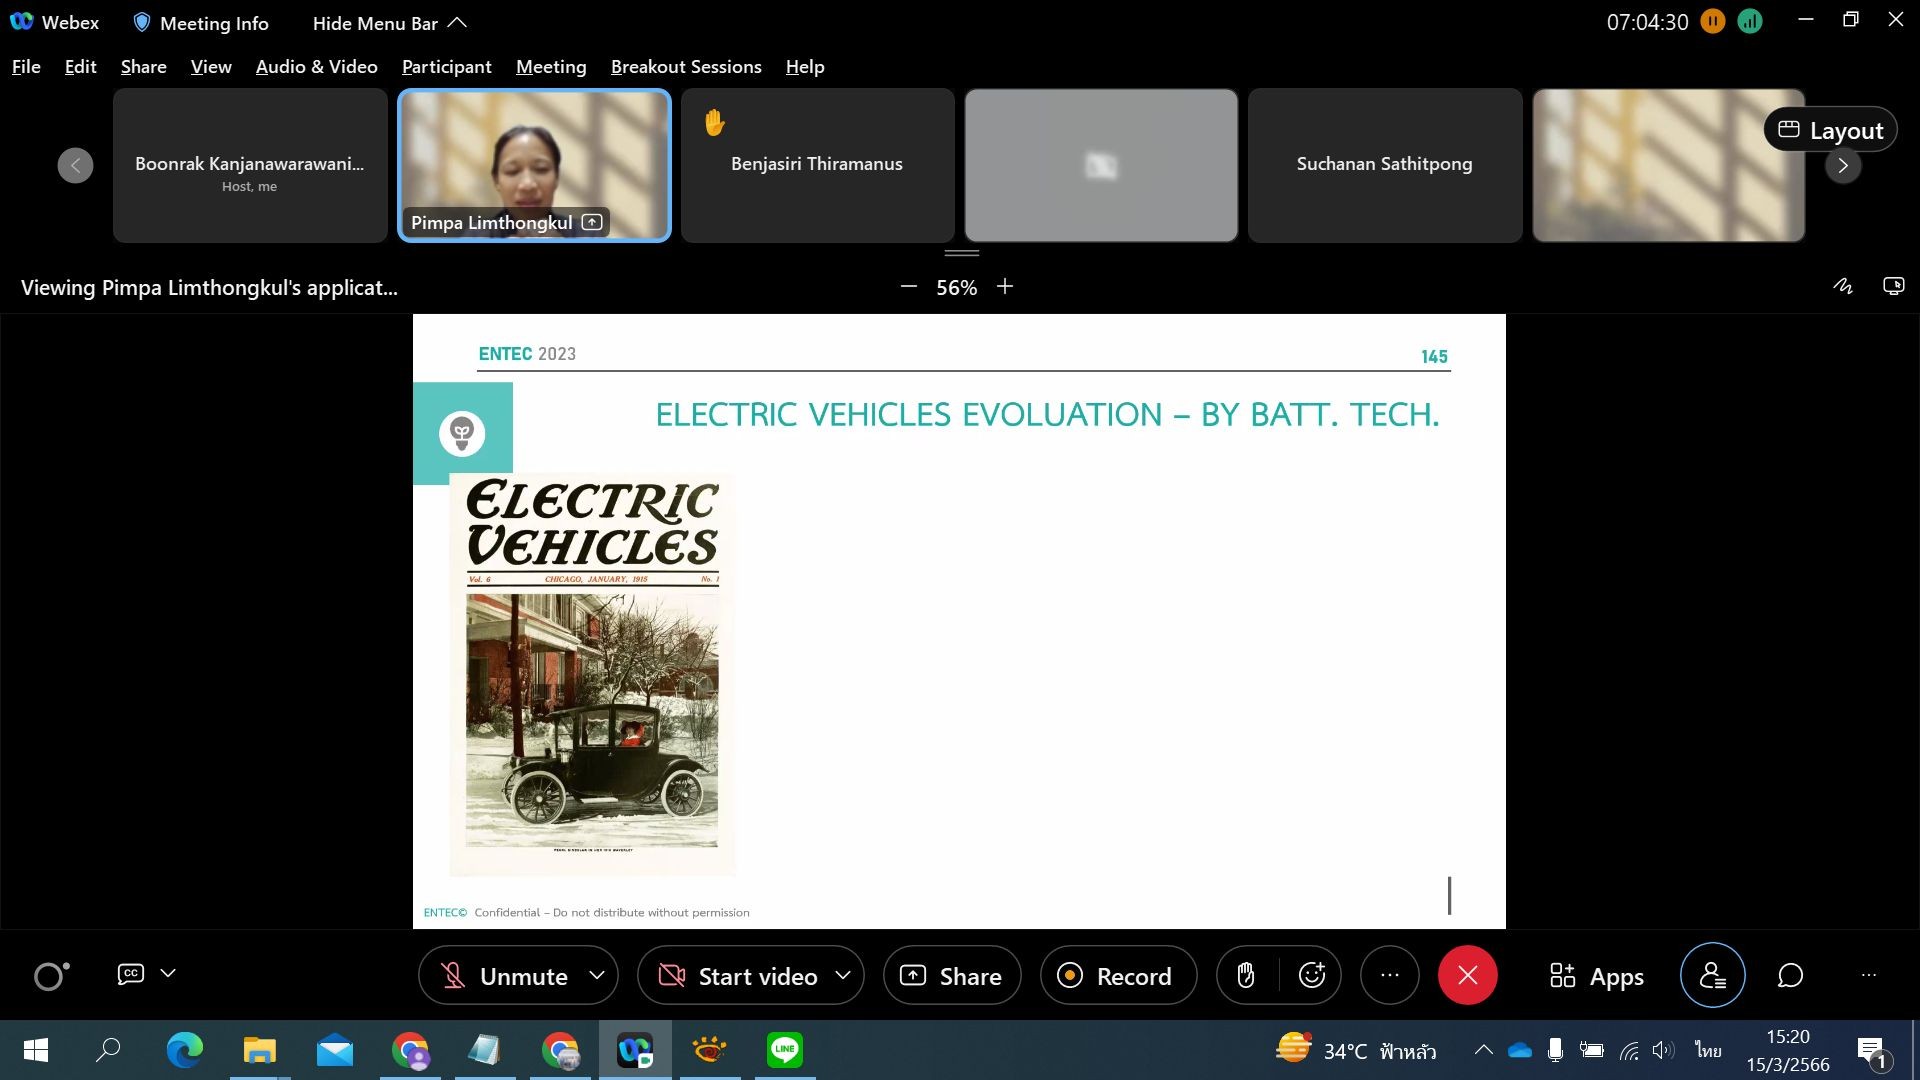1920x1080 pixels.
Task: Open closed captions icon
Action: pos(131,974)
